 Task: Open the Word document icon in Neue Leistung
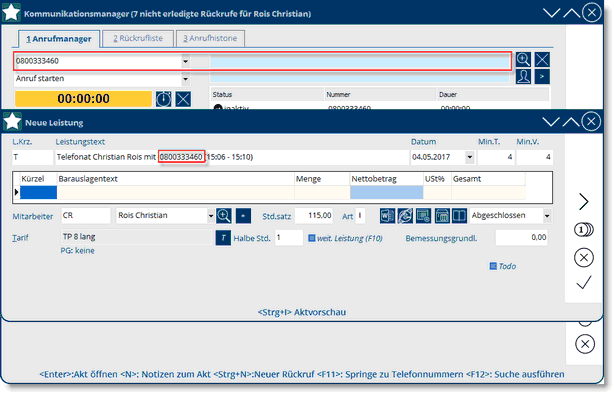[387, 216]
